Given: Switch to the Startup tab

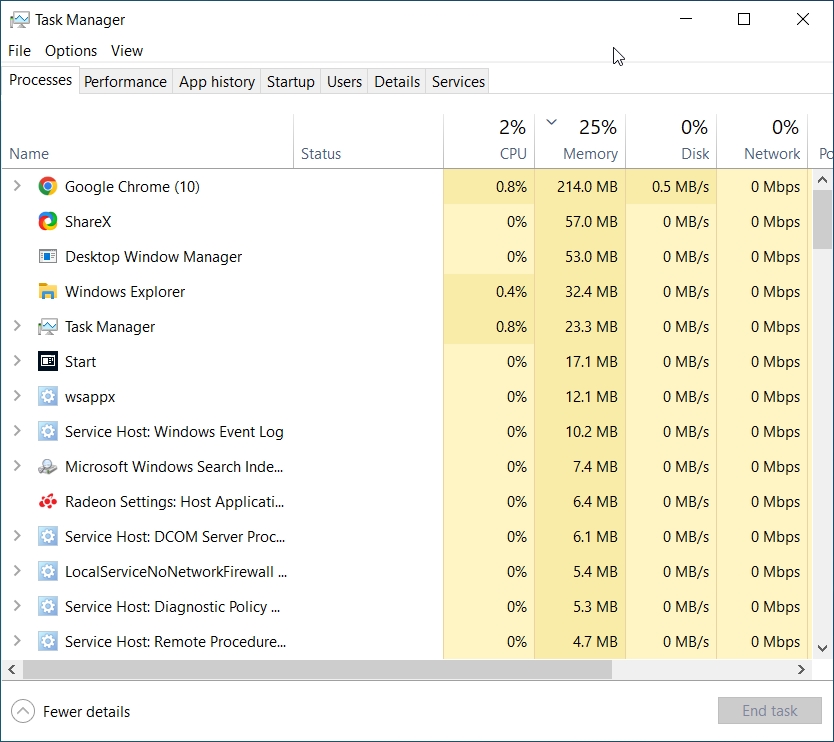Looking at the screenshot, I should click(x=290, y=81).
